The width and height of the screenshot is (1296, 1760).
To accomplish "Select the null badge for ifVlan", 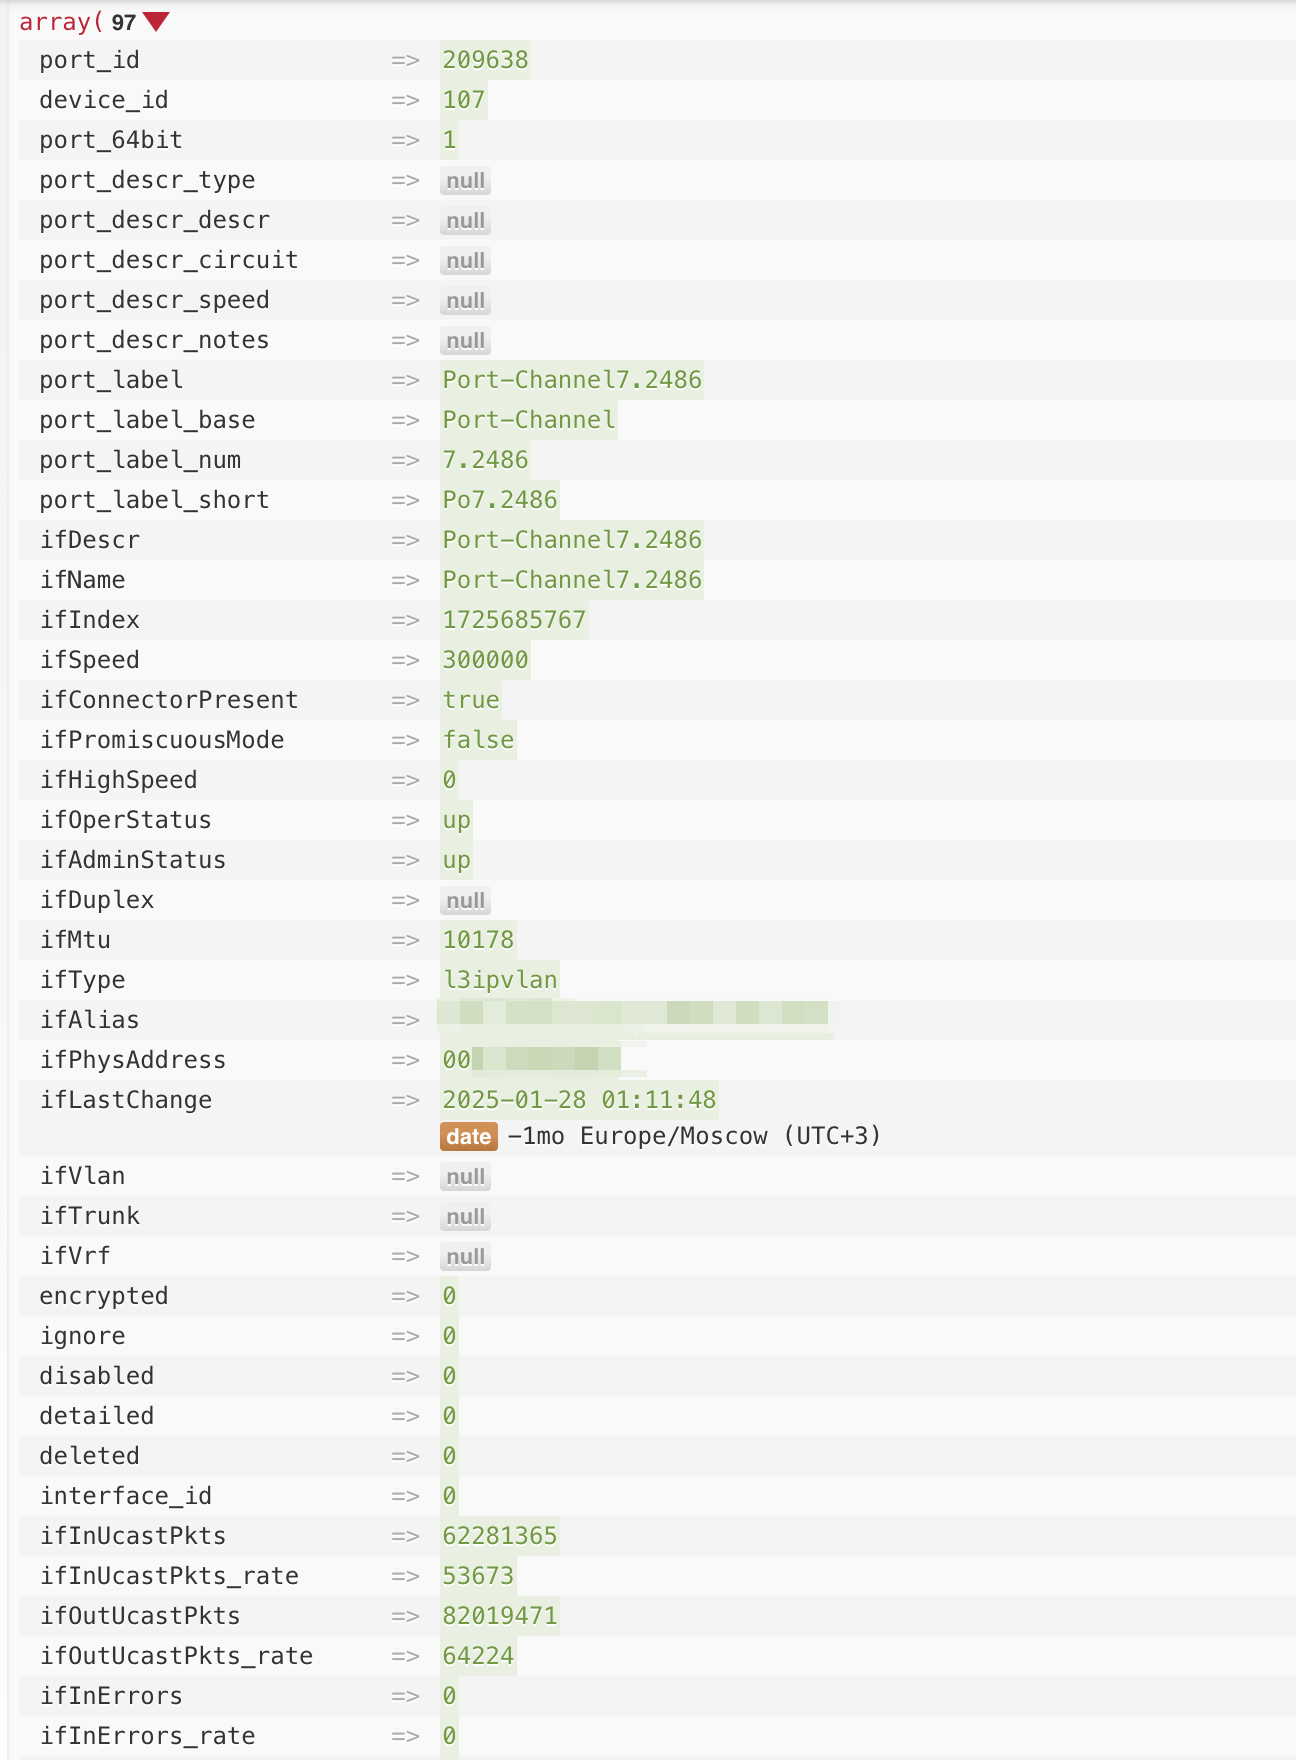I will (x=465, y=1177).
